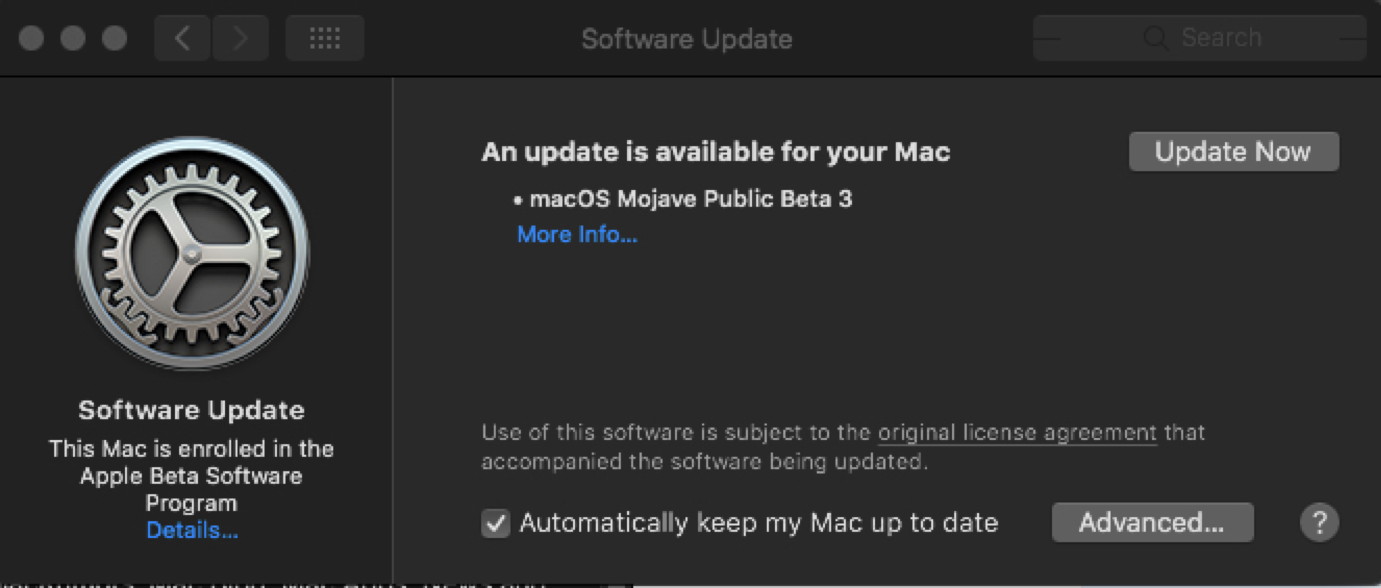Click the Software Update window title
The height and width of the screenshot is (588, 1381).
tap(687, 39)
